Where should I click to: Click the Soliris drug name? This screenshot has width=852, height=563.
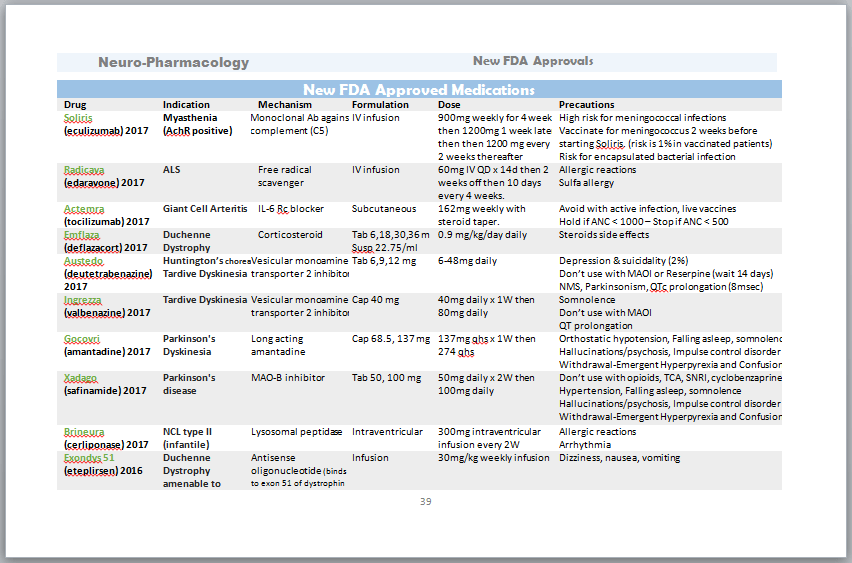point(78,117)
